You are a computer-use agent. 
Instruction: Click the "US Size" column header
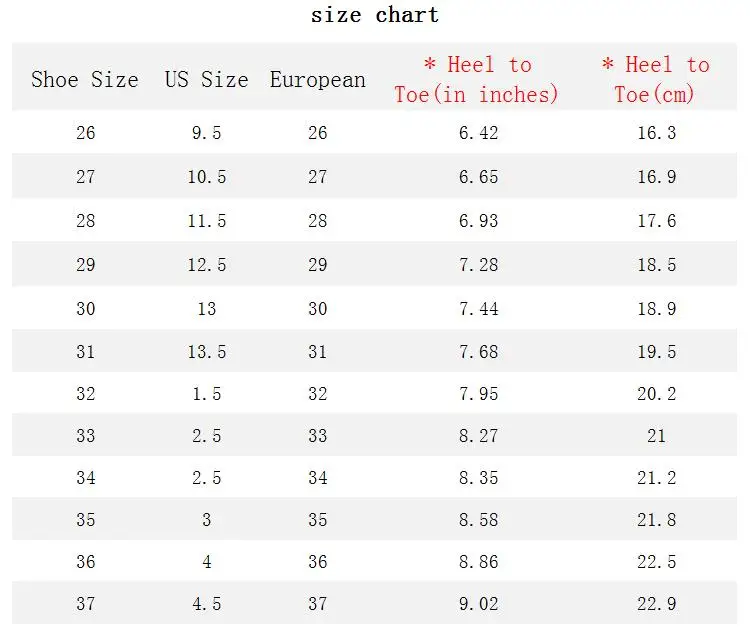(x=206, y=80)
